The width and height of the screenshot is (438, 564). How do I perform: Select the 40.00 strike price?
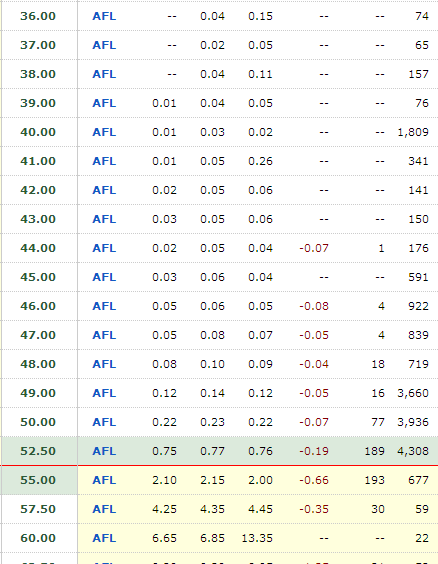coord(38,132)
